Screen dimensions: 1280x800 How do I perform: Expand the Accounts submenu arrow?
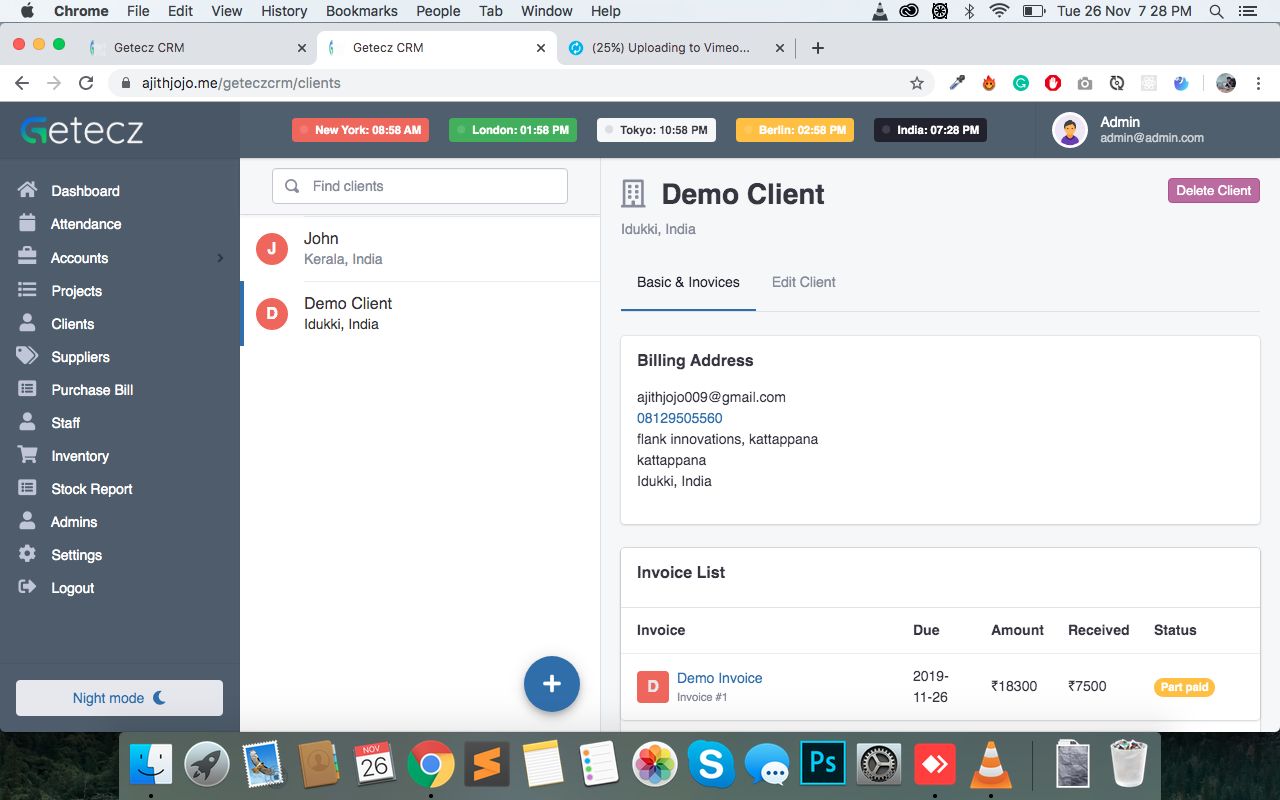point(220,258)
